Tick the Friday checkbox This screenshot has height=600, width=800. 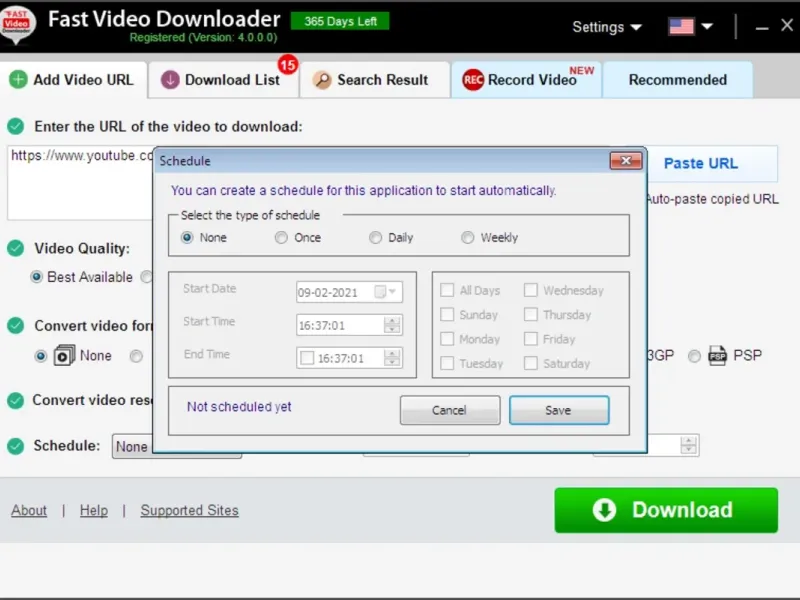531,339
